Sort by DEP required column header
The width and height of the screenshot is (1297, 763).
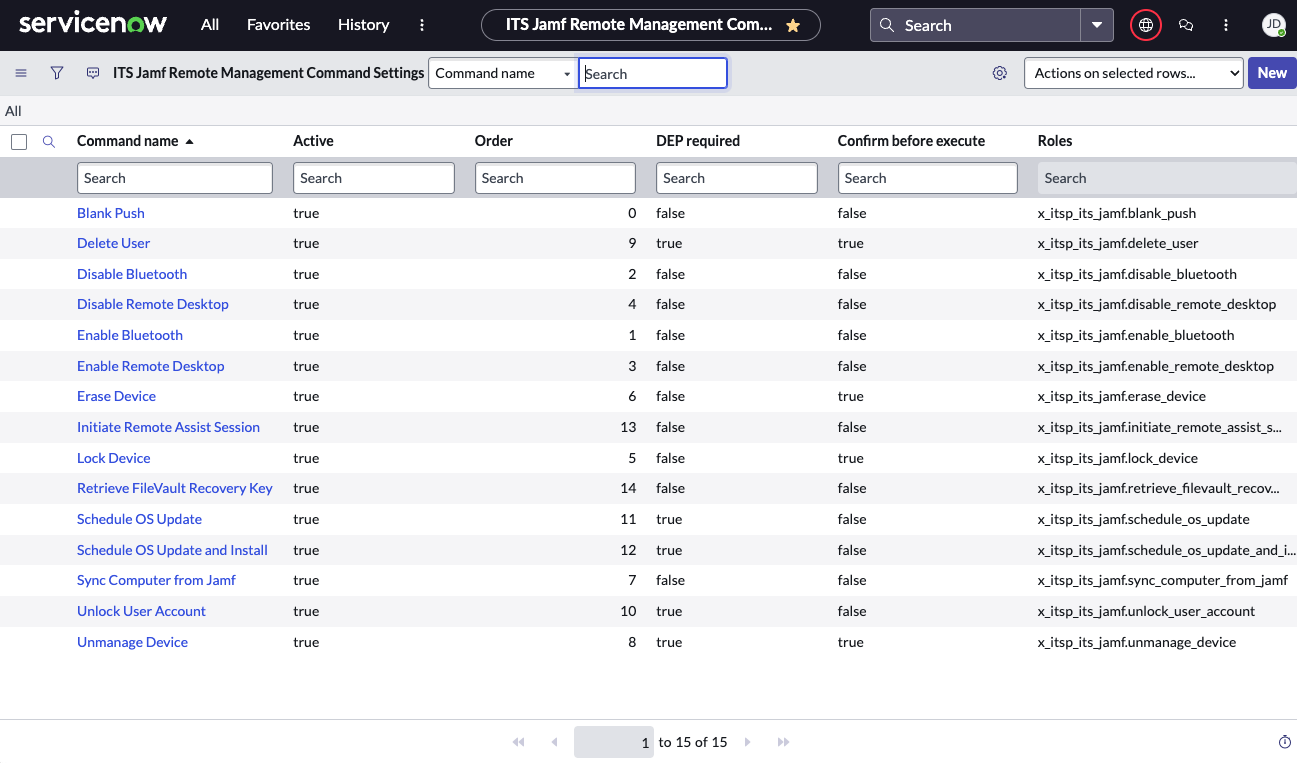pyautogui.click(x=698, y=141)
